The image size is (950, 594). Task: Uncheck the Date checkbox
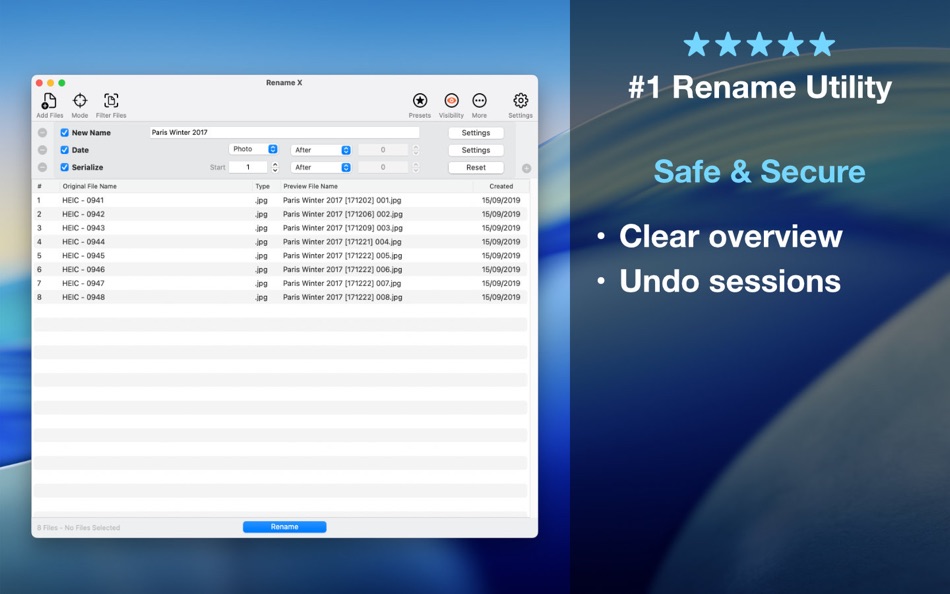point(64,150)
